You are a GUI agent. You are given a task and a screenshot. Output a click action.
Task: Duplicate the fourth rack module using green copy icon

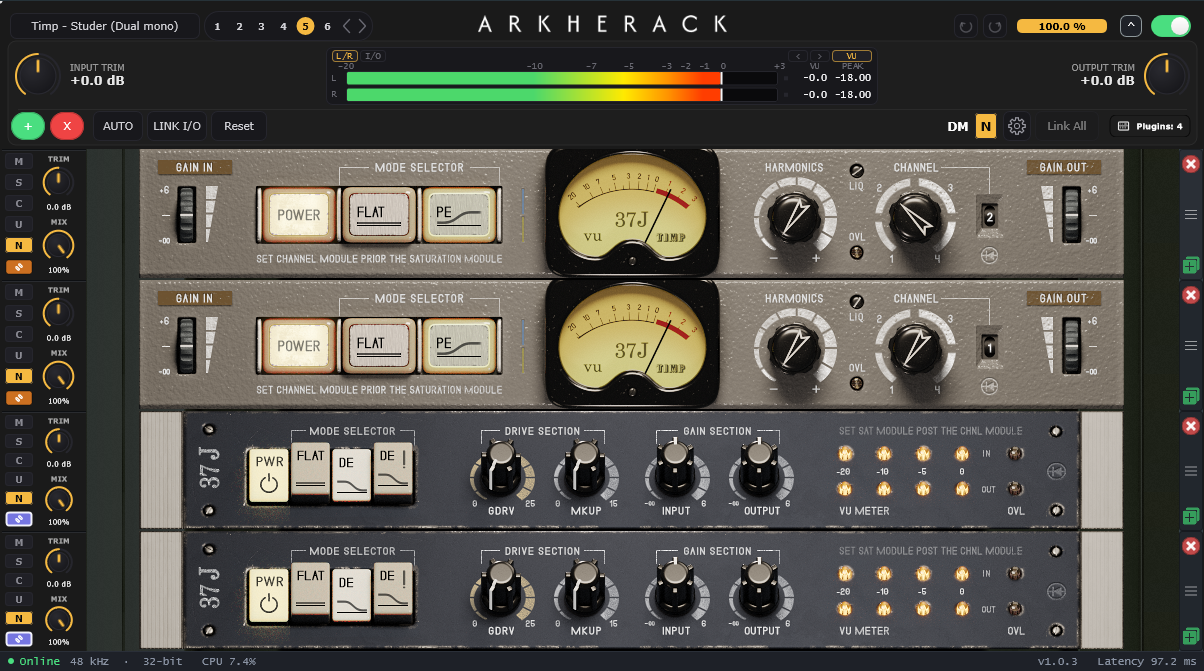(1190, 636)
